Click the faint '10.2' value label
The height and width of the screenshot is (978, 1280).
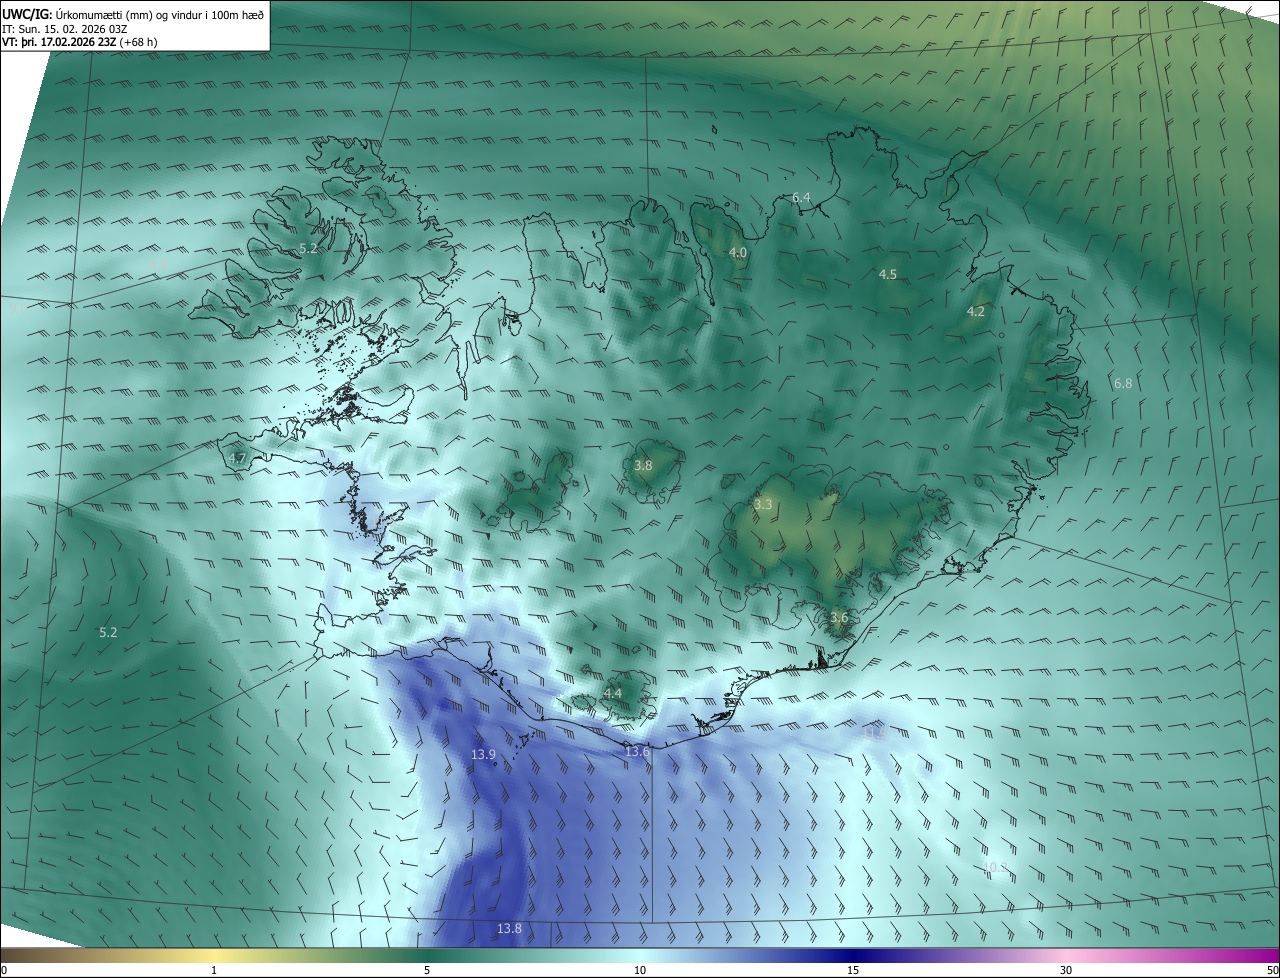pyautogui.click(x=996, y=867)
